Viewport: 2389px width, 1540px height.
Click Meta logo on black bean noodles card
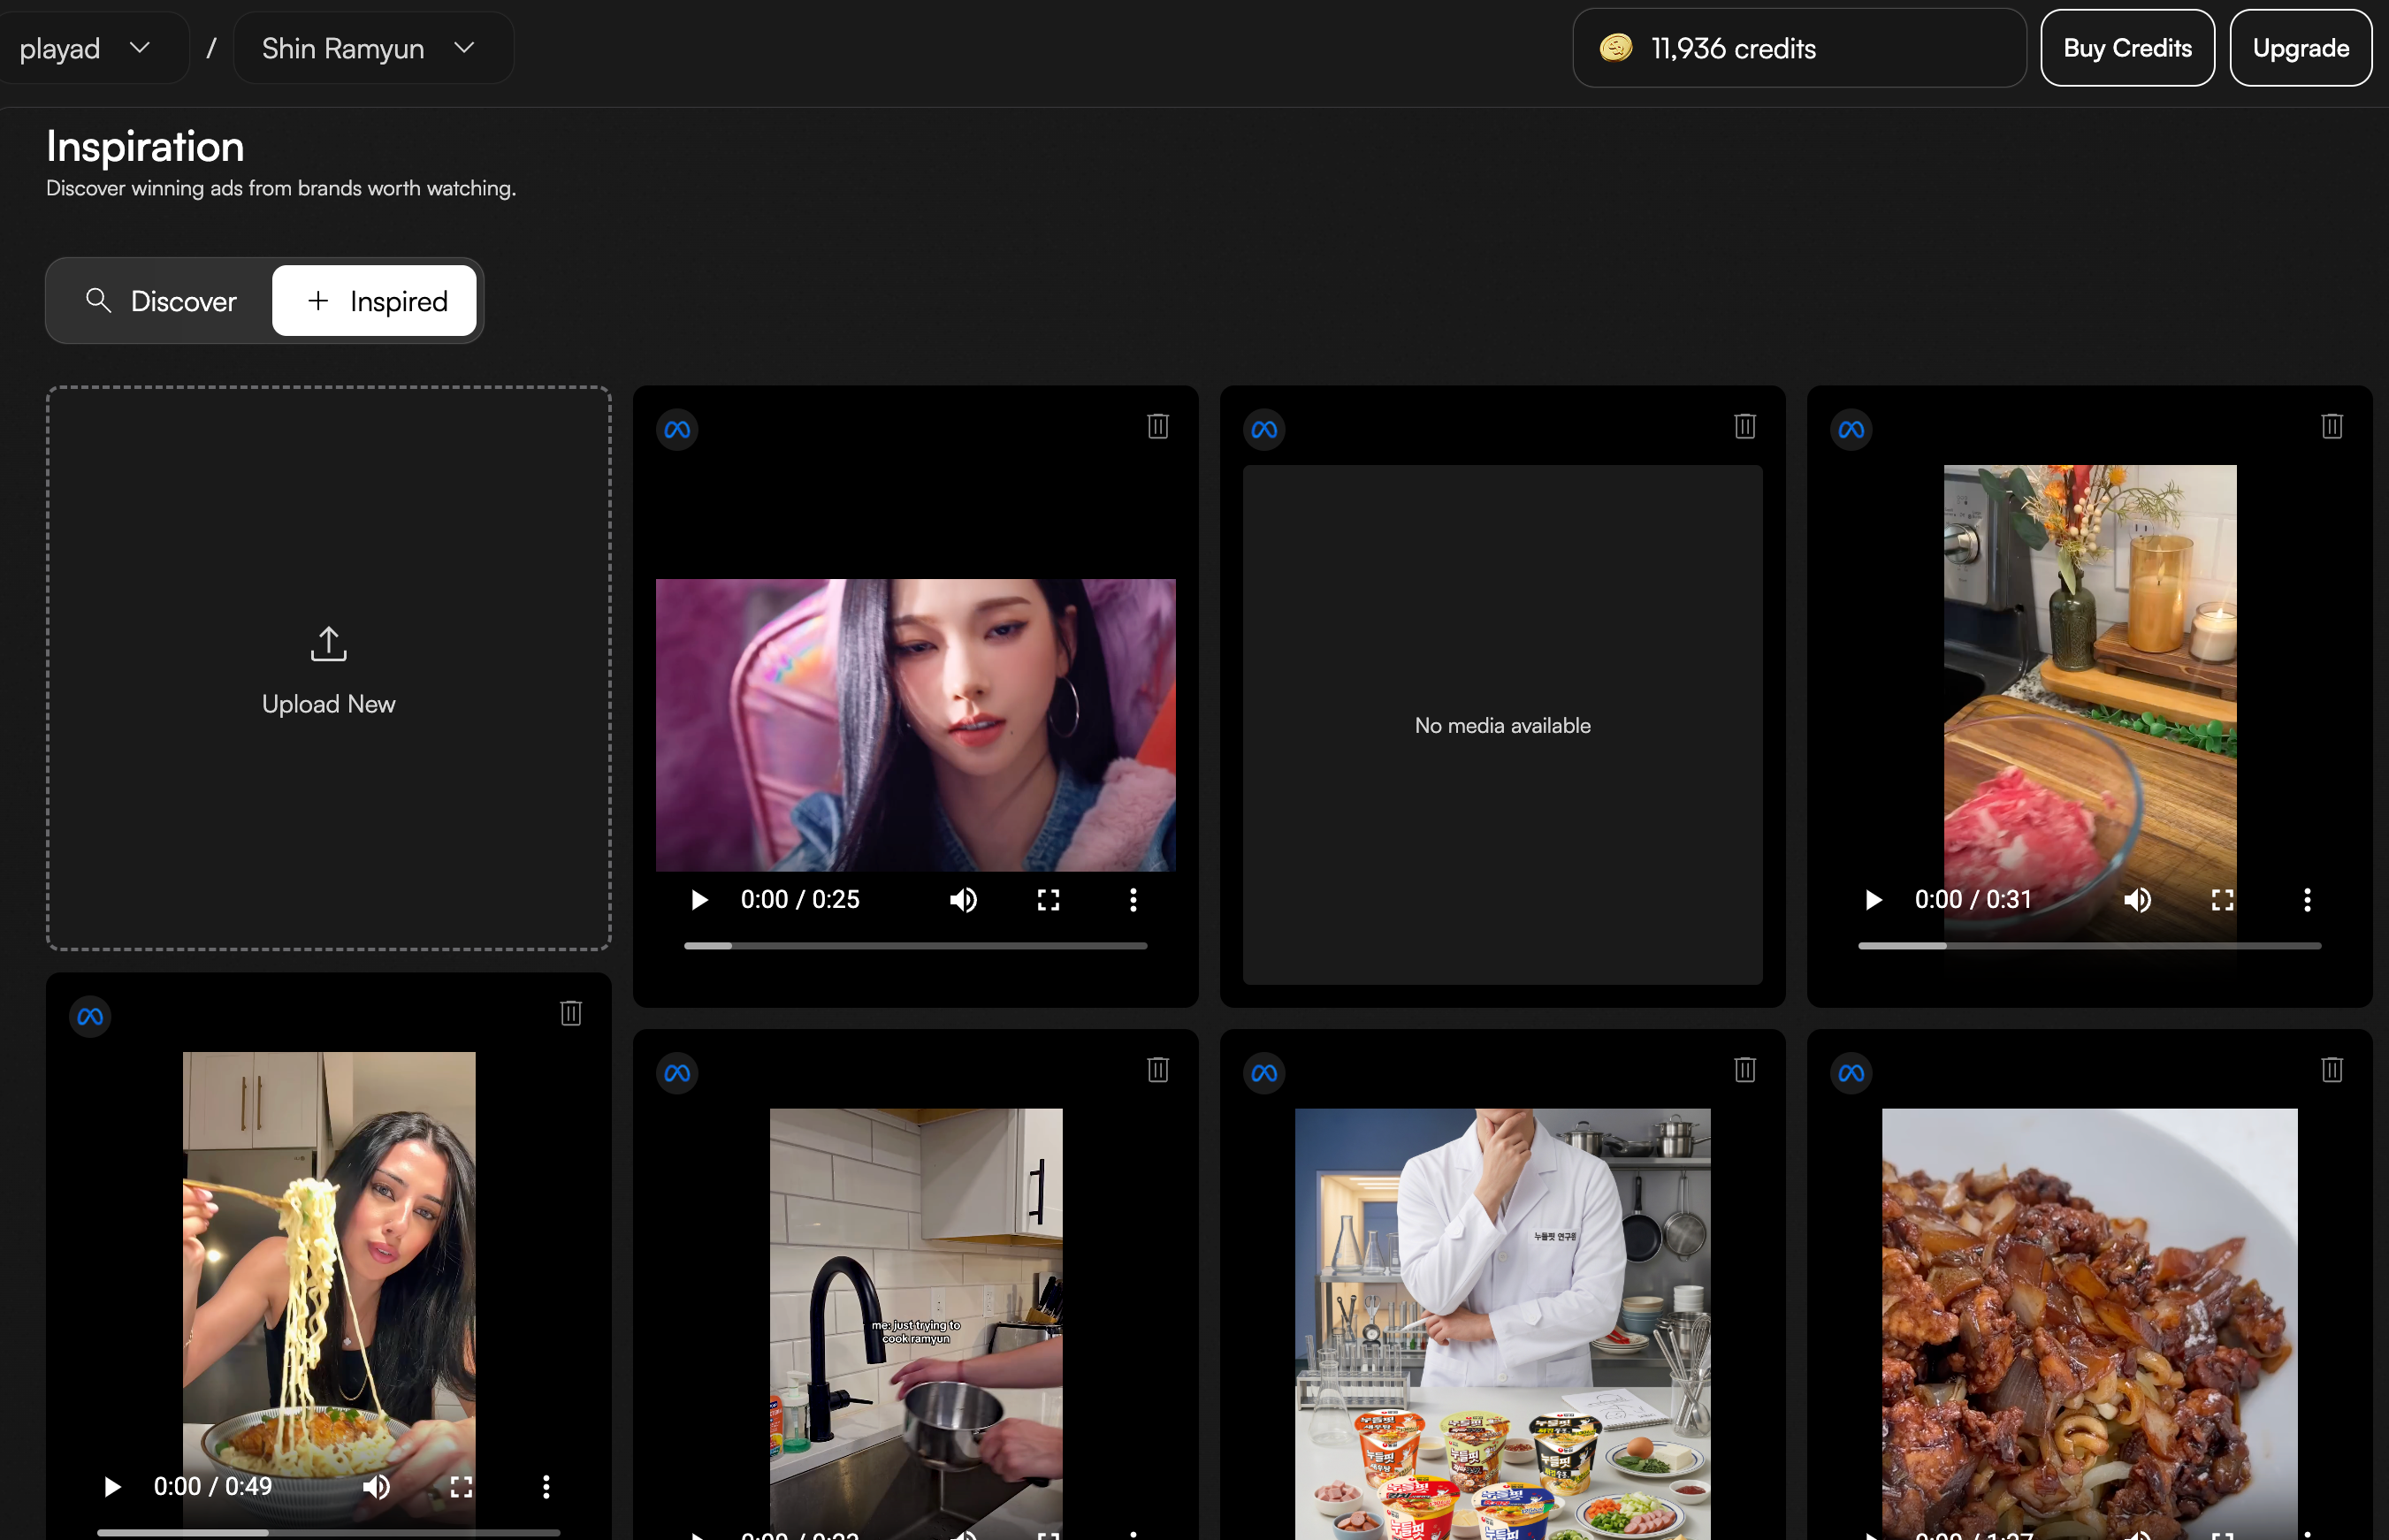tap(1851, 1074)
